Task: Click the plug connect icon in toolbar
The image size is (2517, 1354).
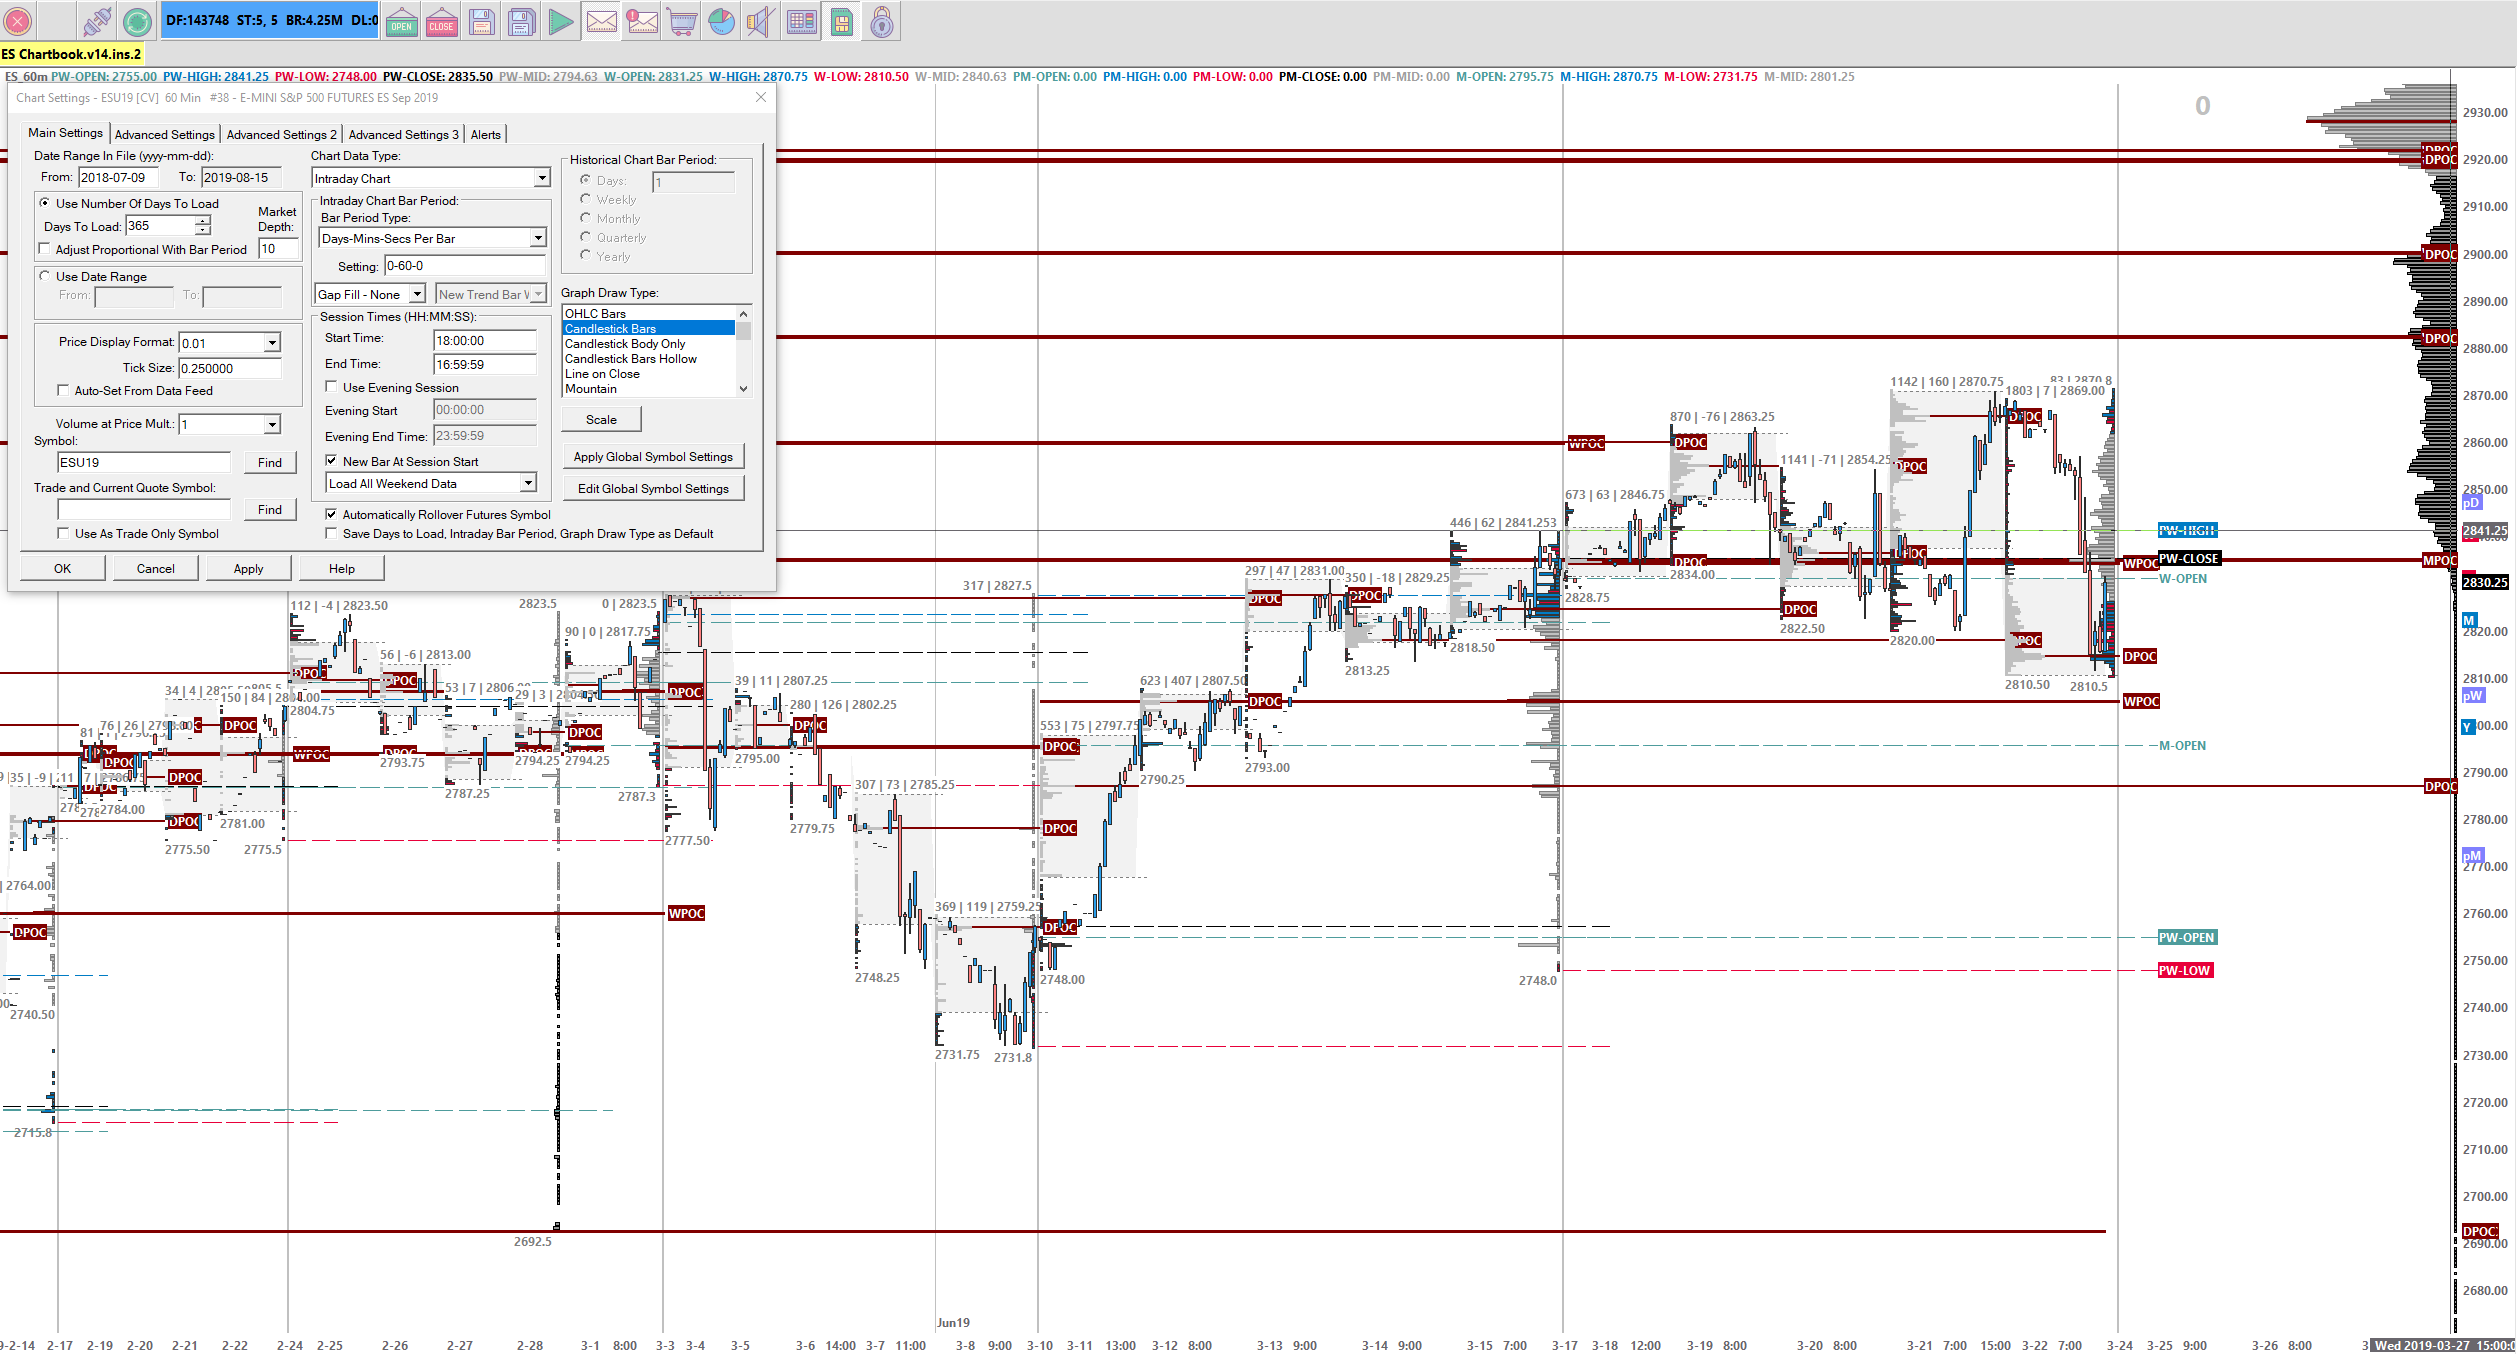Action: [97, 21]
